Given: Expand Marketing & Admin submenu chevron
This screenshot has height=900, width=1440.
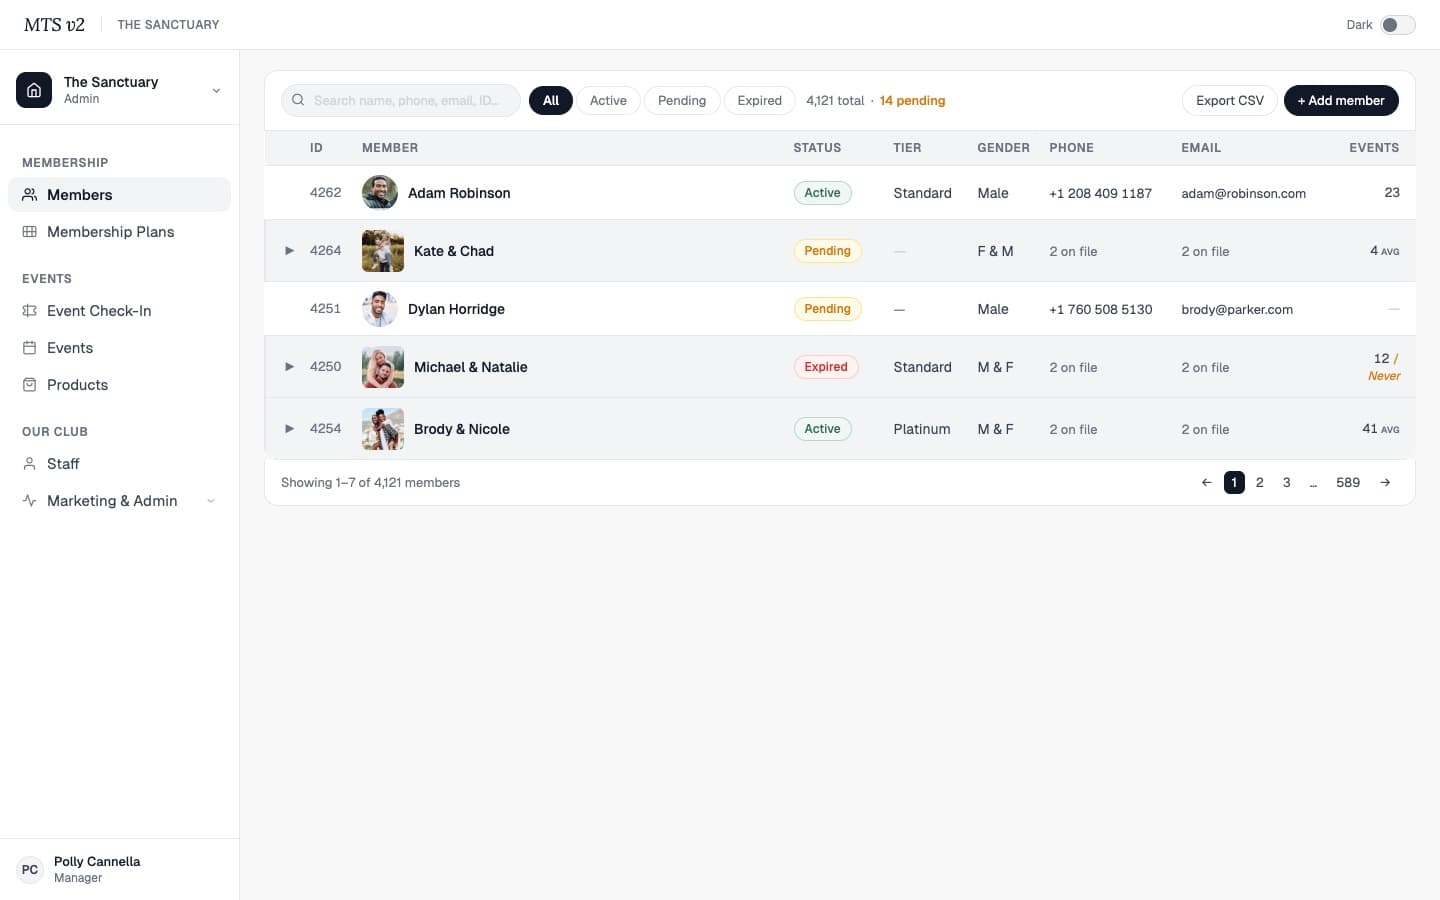Looking at the screenshot, I should [x=211, y=501].
